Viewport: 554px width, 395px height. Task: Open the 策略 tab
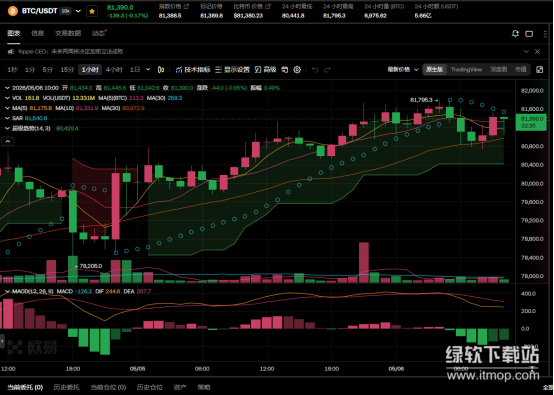click(x=204, y=387)
